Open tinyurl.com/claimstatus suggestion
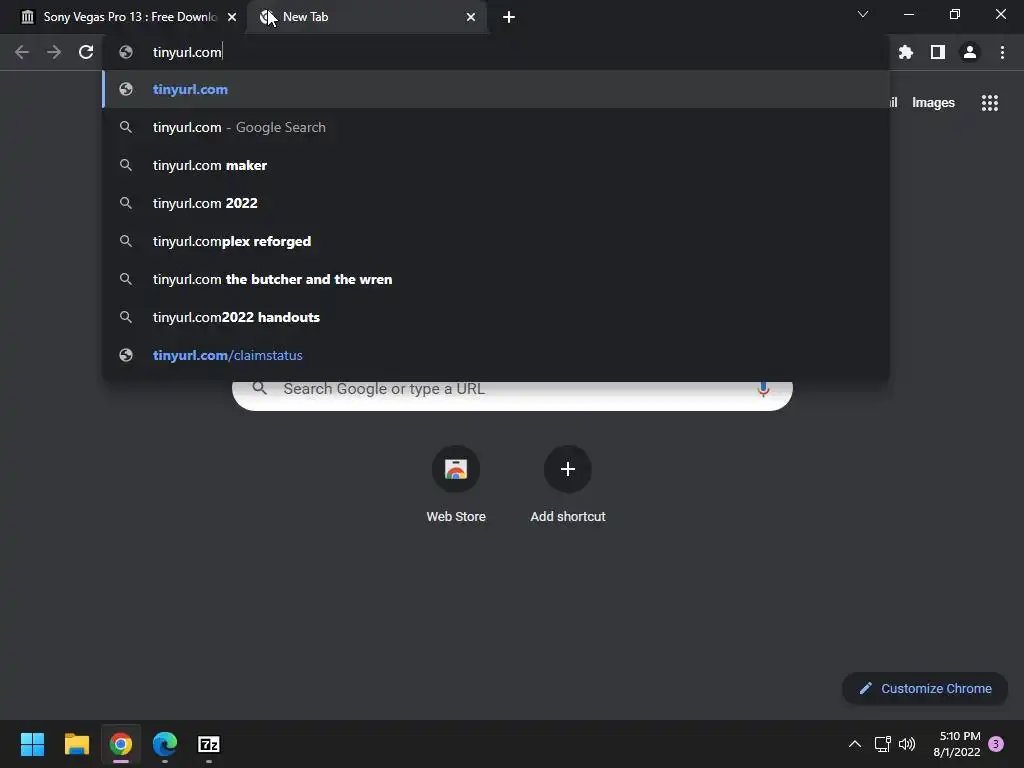 [x=496, y=355]
